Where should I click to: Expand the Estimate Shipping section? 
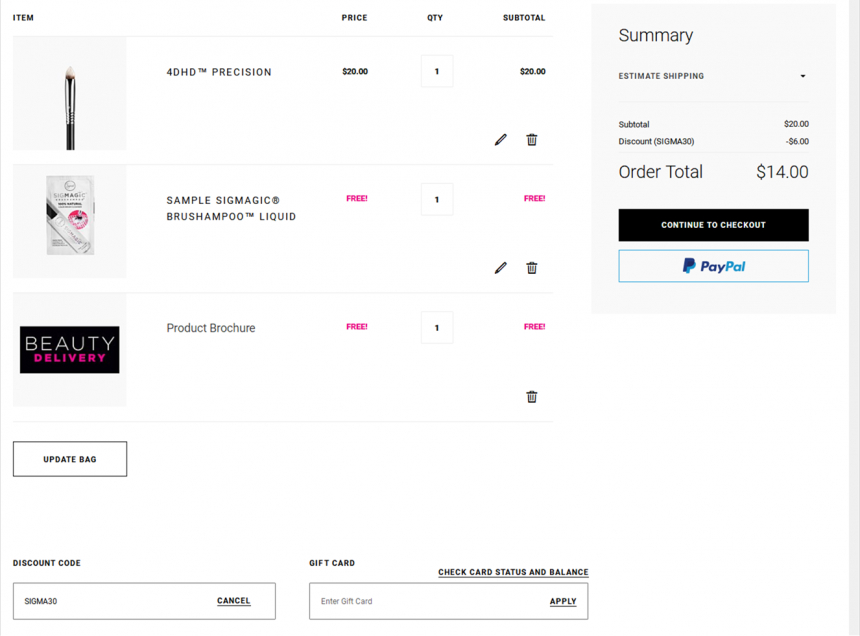(x=713, y=76)
